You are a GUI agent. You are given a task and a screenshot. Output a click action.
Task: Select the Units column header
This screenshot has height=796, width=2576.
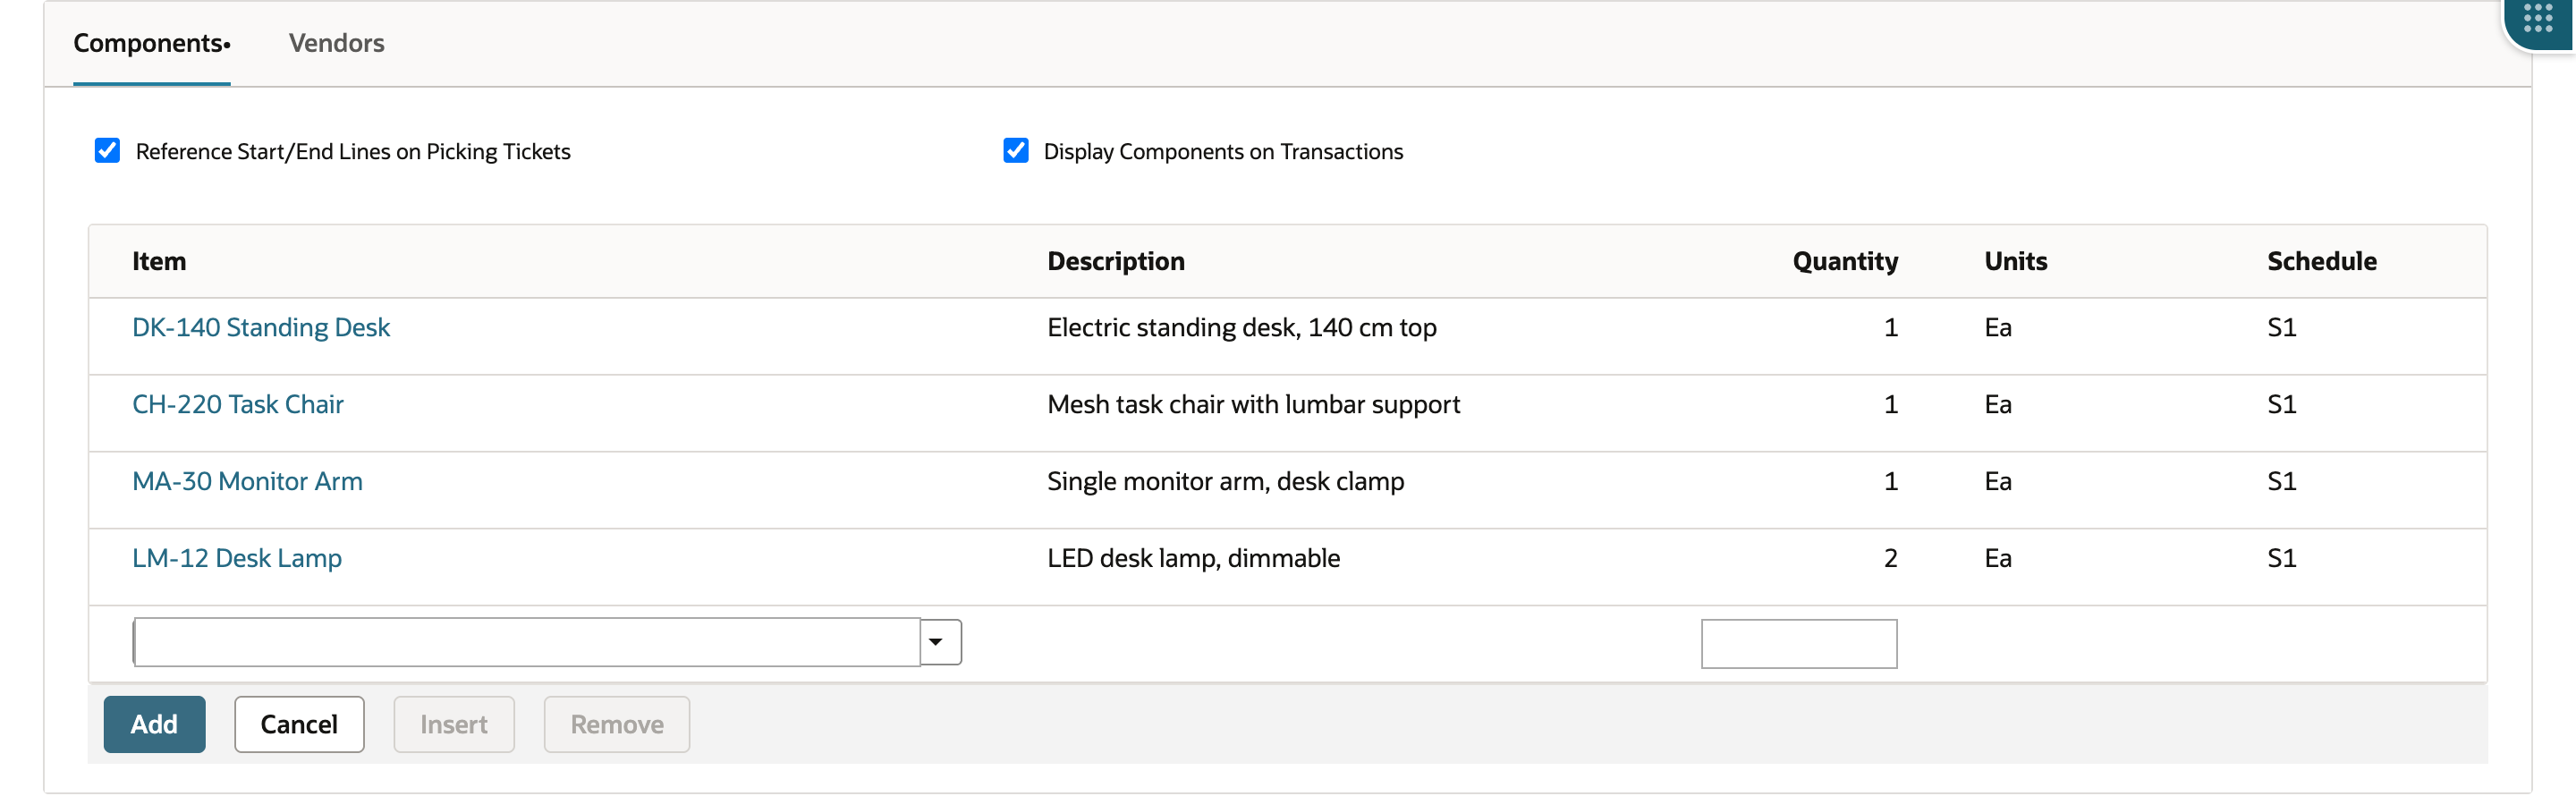(x=2016, y=261)
